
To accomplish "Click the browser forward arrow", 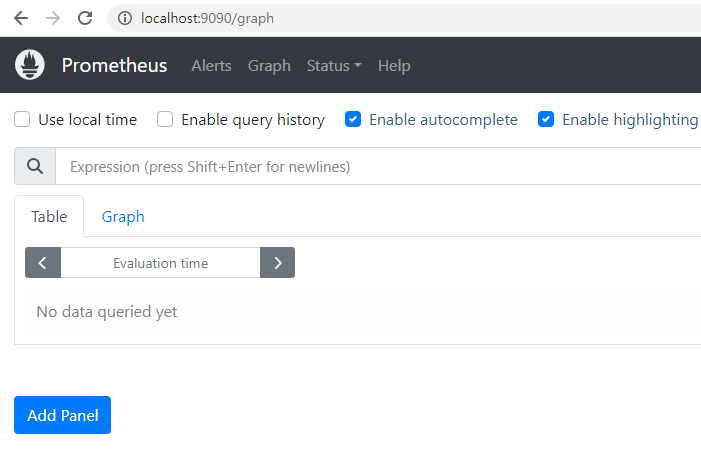I will pos(53,18).
